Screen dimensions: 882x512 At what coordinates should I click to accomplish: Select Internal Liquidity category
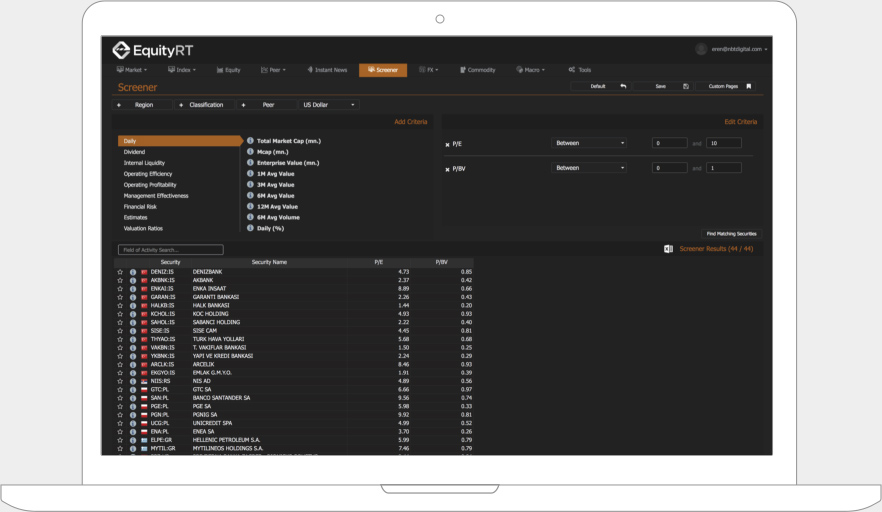pyautogui.click(x=144, y=163)
